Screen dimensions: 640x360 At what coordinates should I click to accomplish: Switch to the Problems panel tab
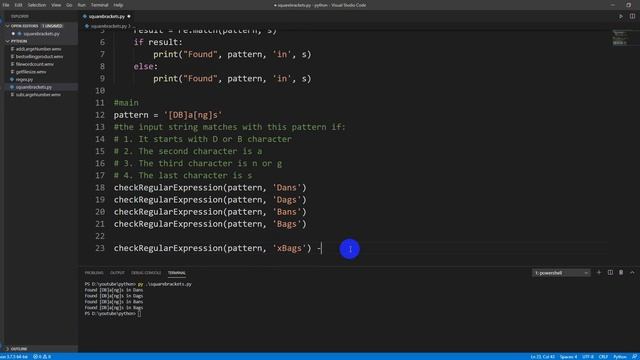click(x=94, y=273)
